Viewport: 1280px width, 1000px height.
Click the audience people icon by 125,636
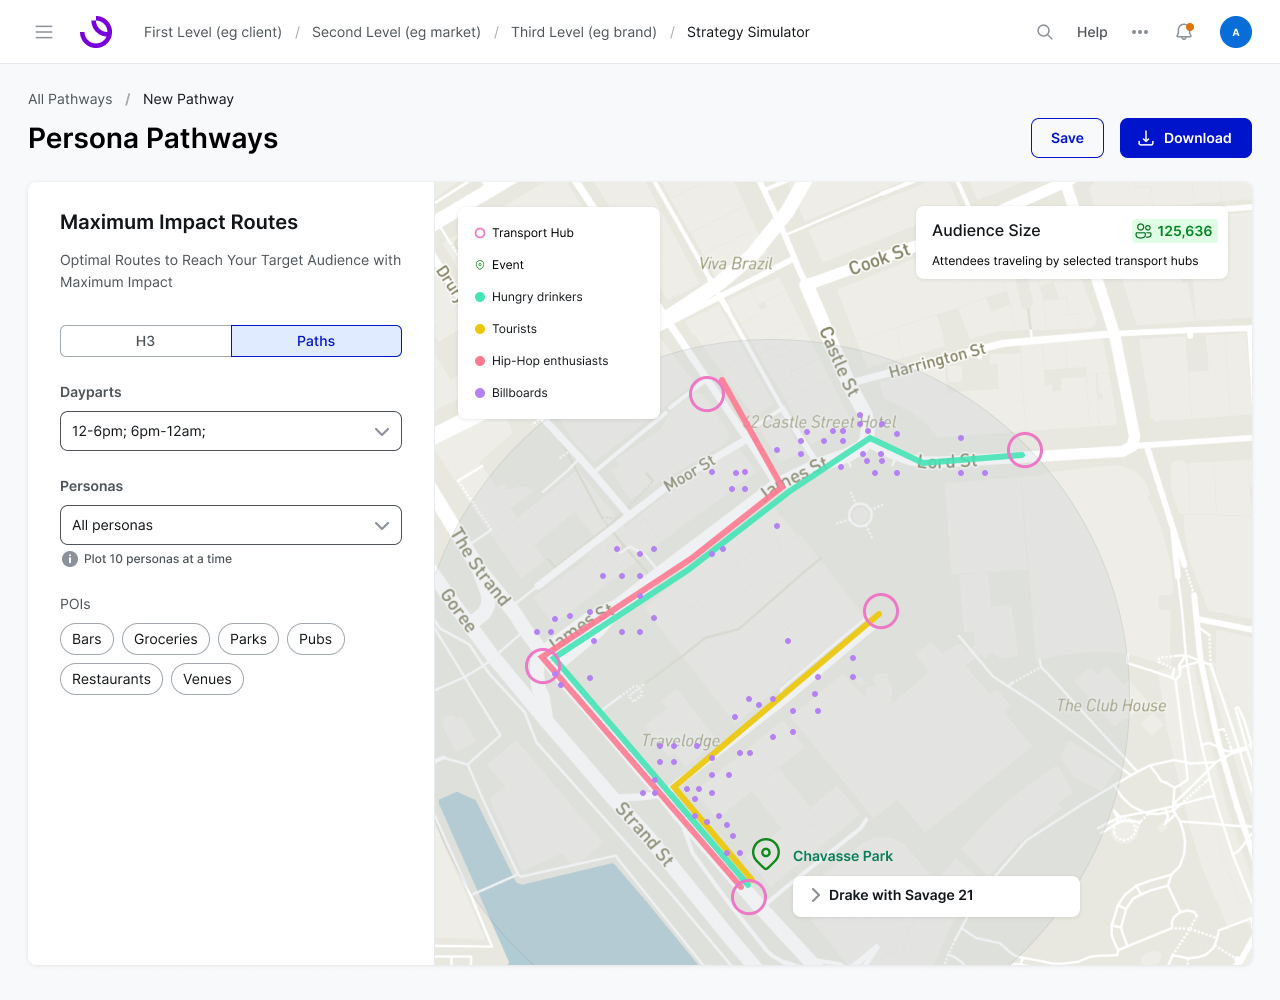coord(1144,231)
